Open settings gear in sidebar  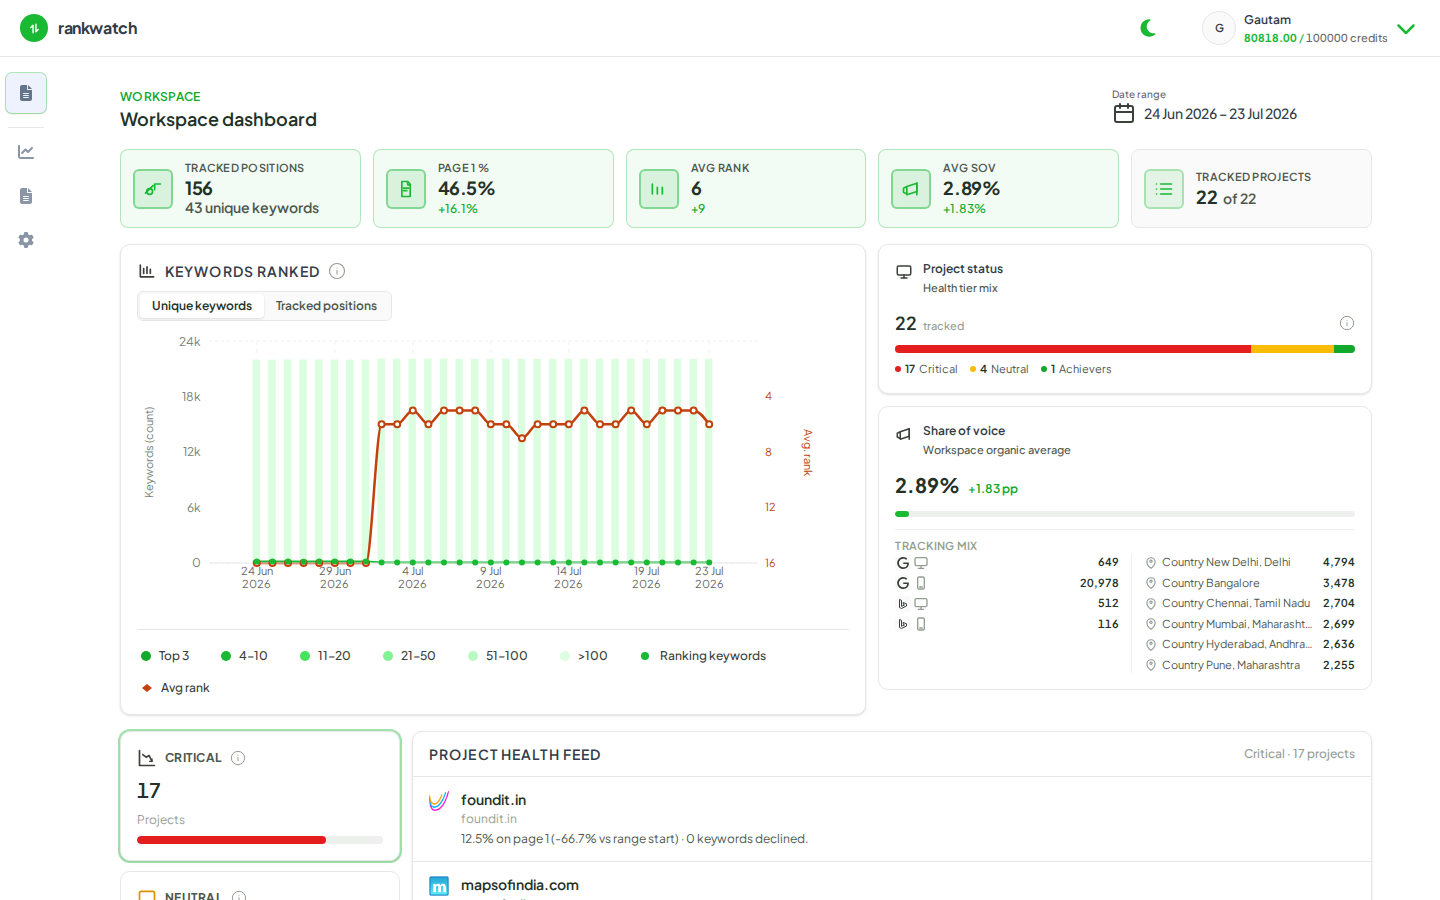click(x=26, y=240)
